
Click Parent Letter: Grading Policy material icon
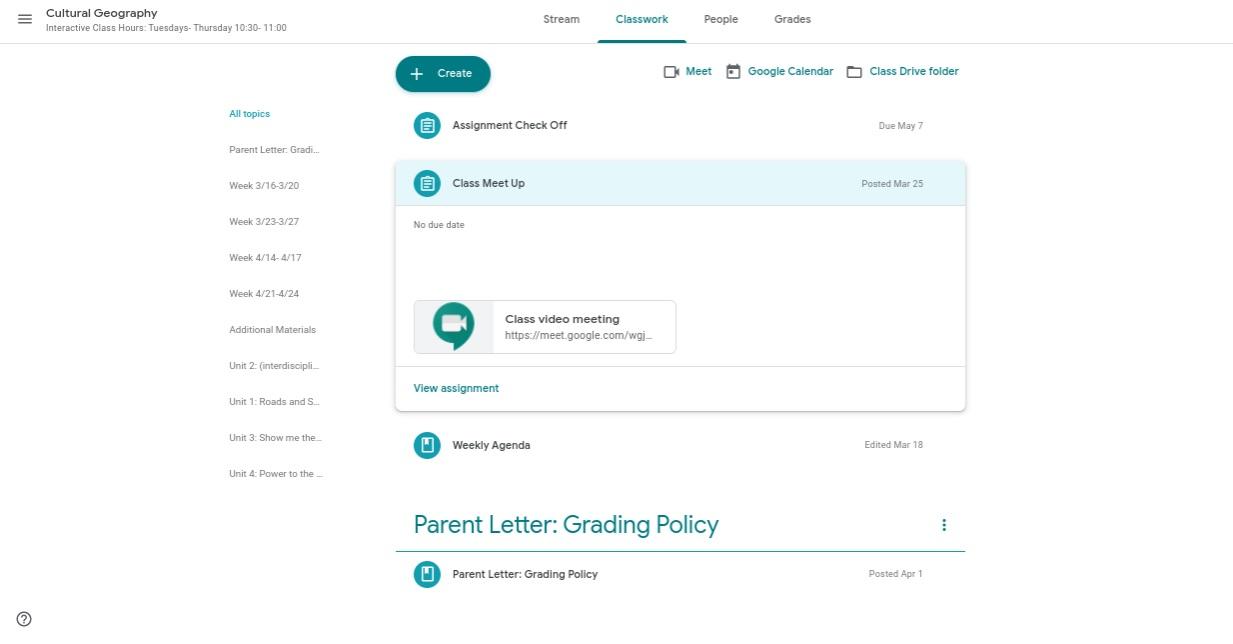pyautogui.click(x=427, y=574)
